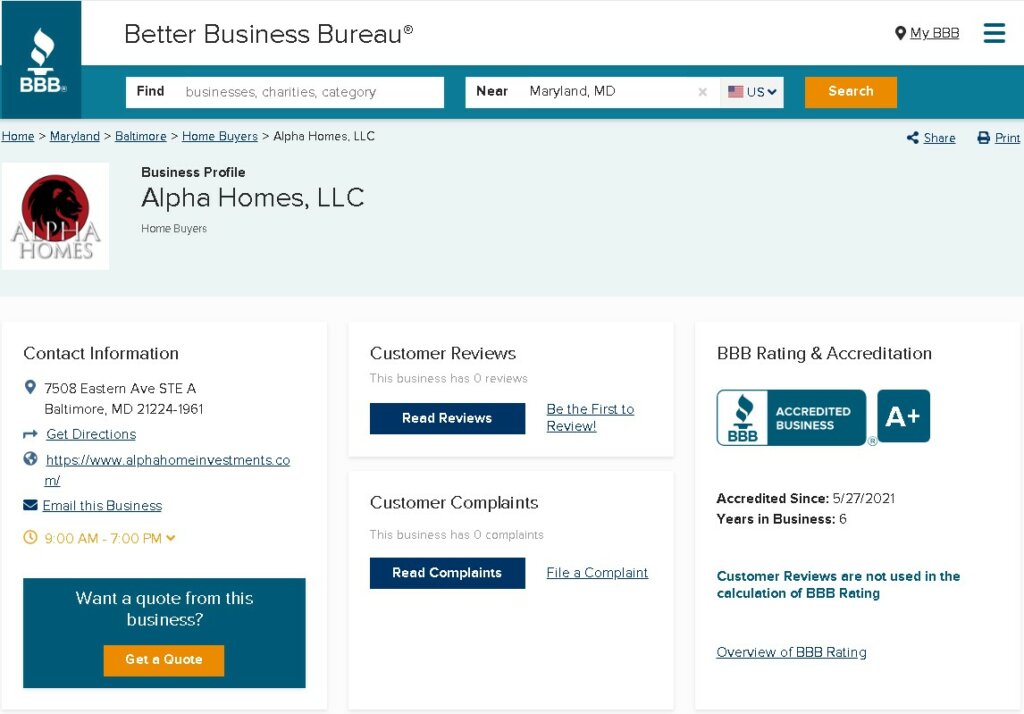Click the 'Baltimore, MD 21224-1961' address line
This screenshot has width=1024, height=714.
123,409
